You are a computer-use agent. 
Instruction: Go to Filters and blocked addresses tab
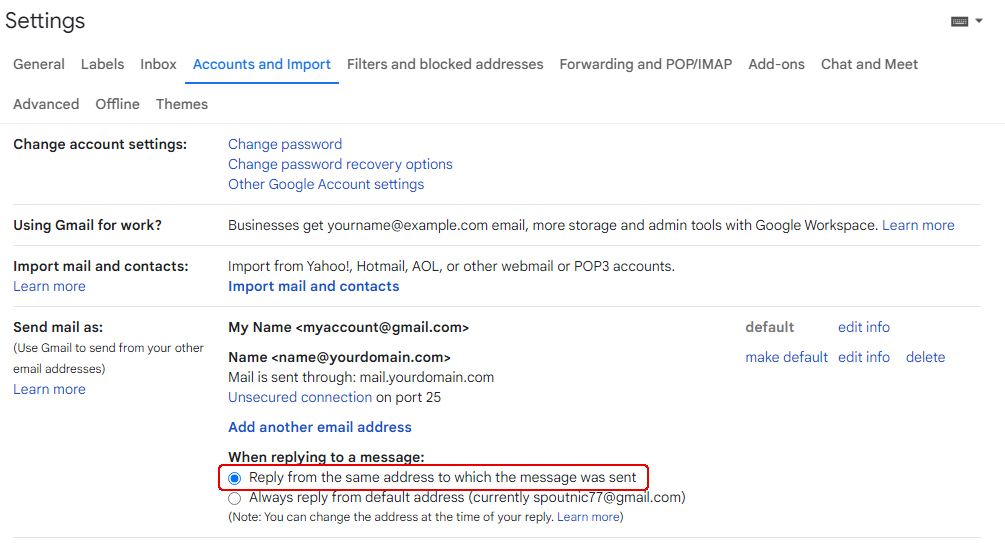click(x=445, y=64)
